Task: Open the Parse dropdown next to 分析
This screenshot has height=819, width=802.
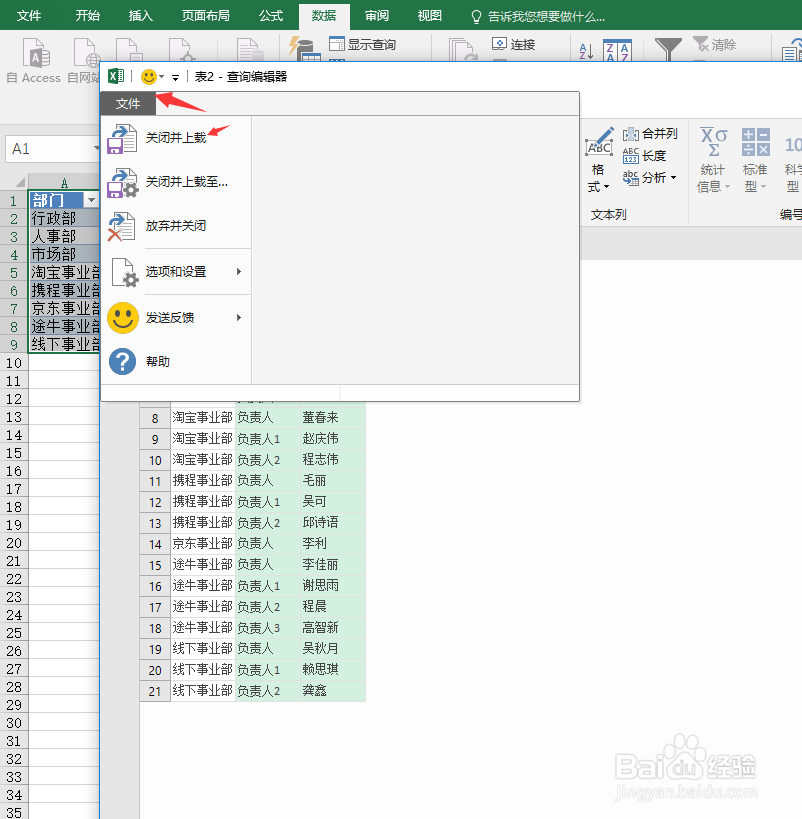Action: [673, 178]
